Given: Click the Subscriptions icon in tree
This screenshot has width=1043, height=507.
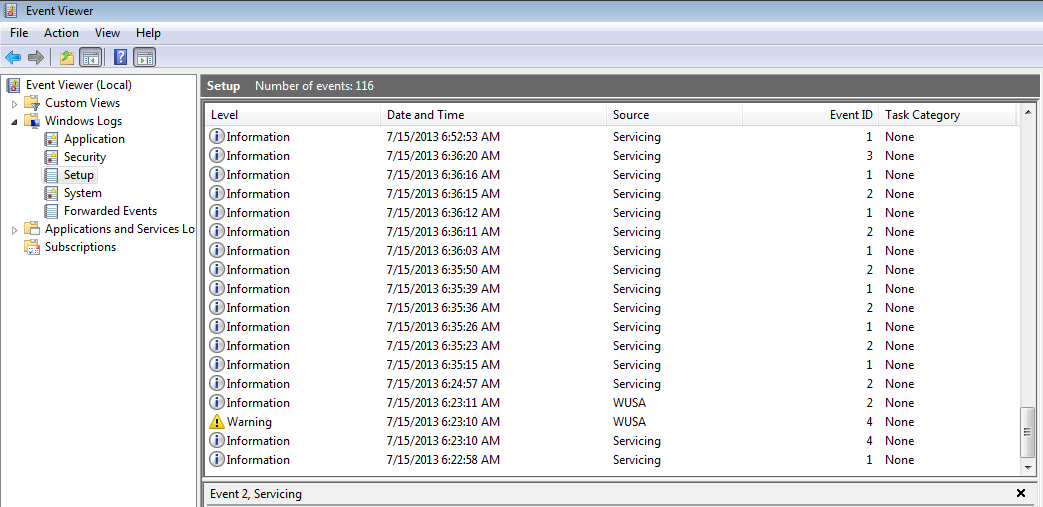Looking at the screenshot, I should (x=32, y=247).
